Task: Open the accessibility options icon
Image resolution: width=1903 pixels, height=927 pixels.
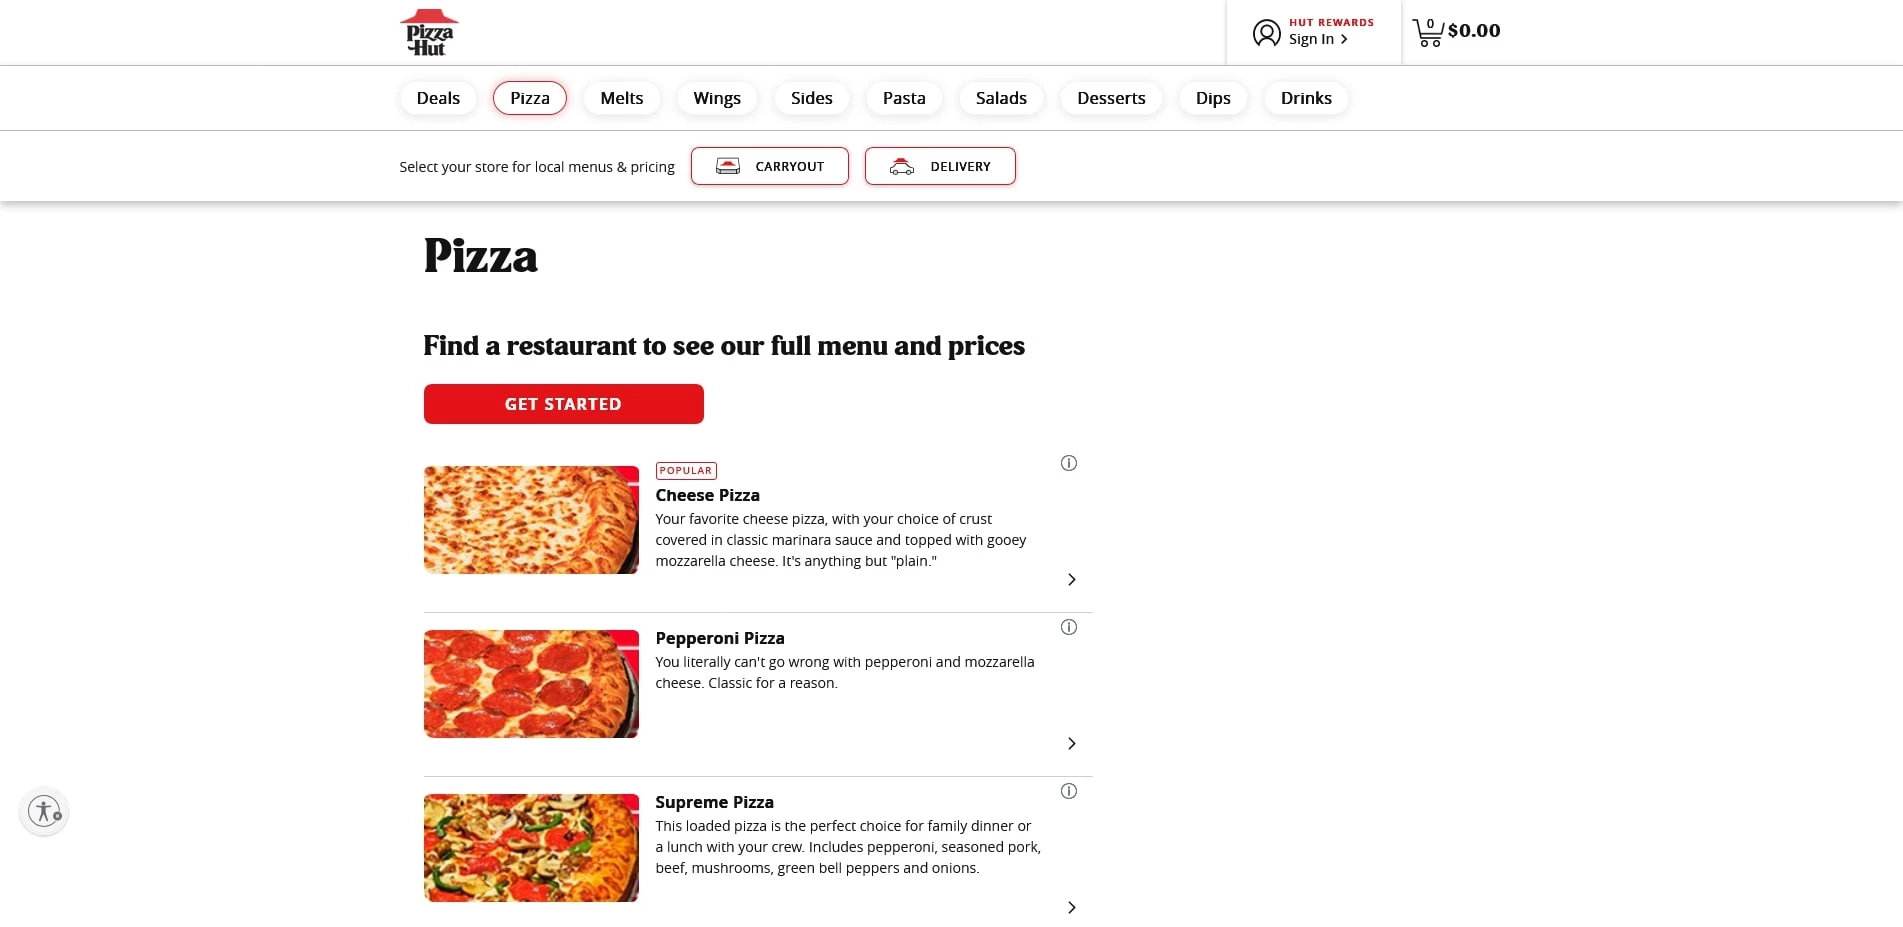Action: click(42, 810)
